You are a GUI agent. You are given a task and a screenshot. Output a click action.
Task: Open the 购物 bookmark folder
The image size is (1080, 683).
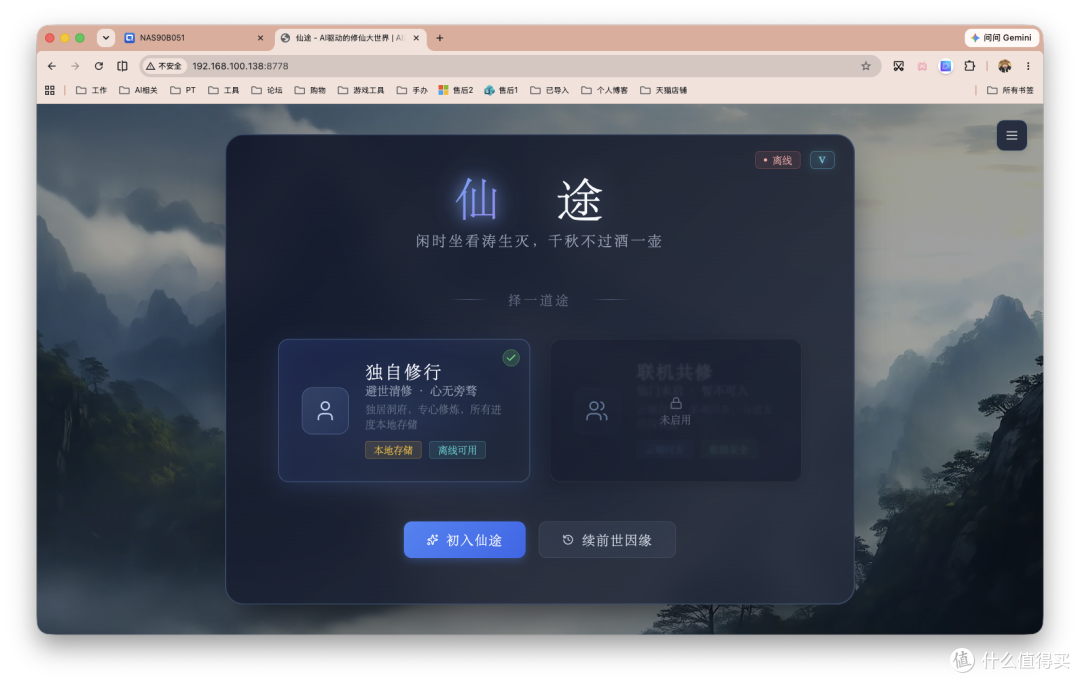coord(310,90)
